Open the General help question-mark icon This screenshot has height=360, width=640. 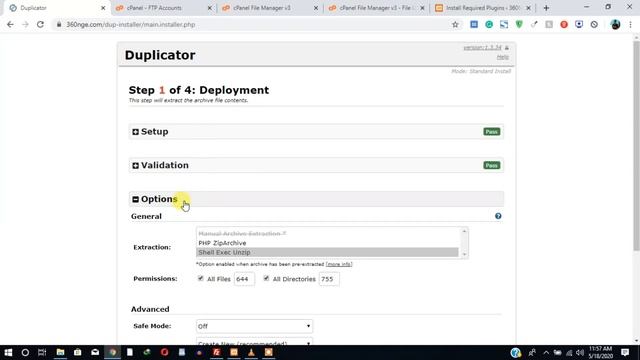click(x=498, y=216)
